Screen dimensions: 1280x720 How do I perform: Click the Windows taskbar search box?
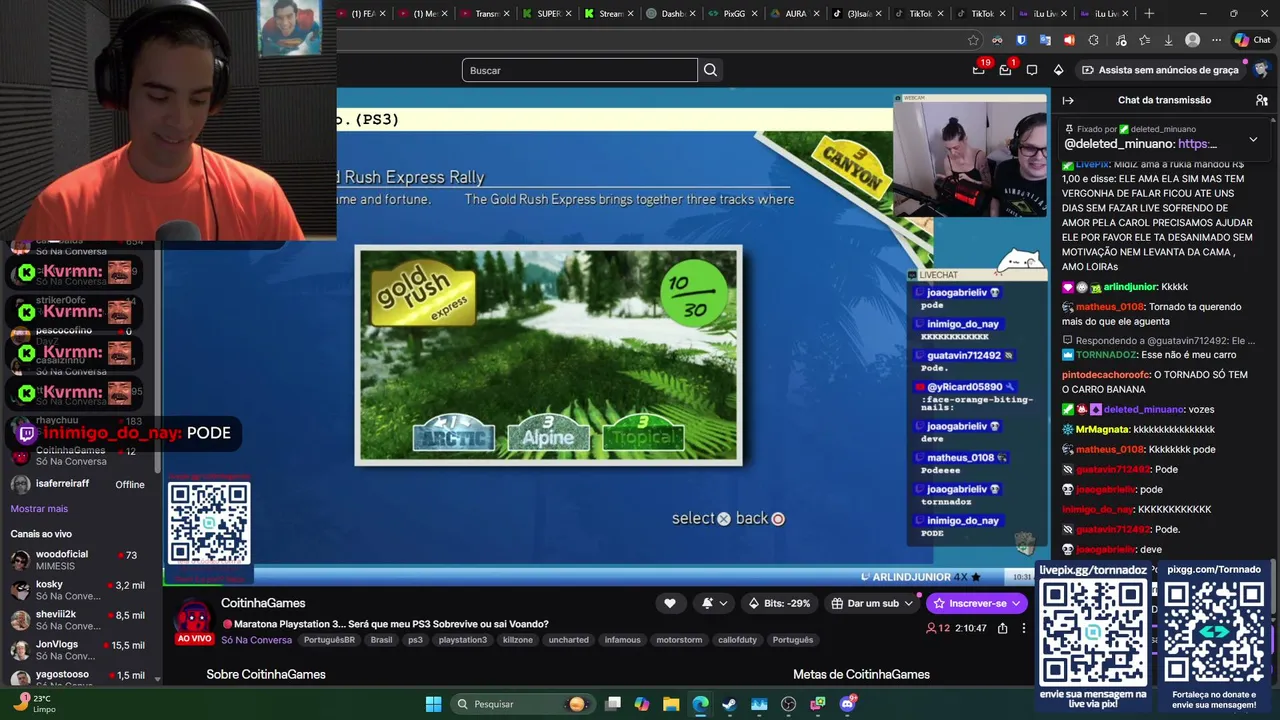pos(522,704)
